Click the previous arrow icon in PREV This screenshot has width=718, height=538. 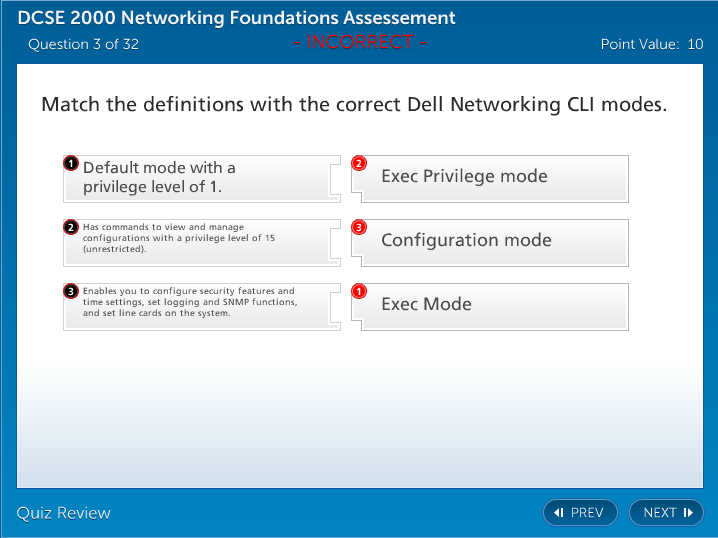pos(560,513)
